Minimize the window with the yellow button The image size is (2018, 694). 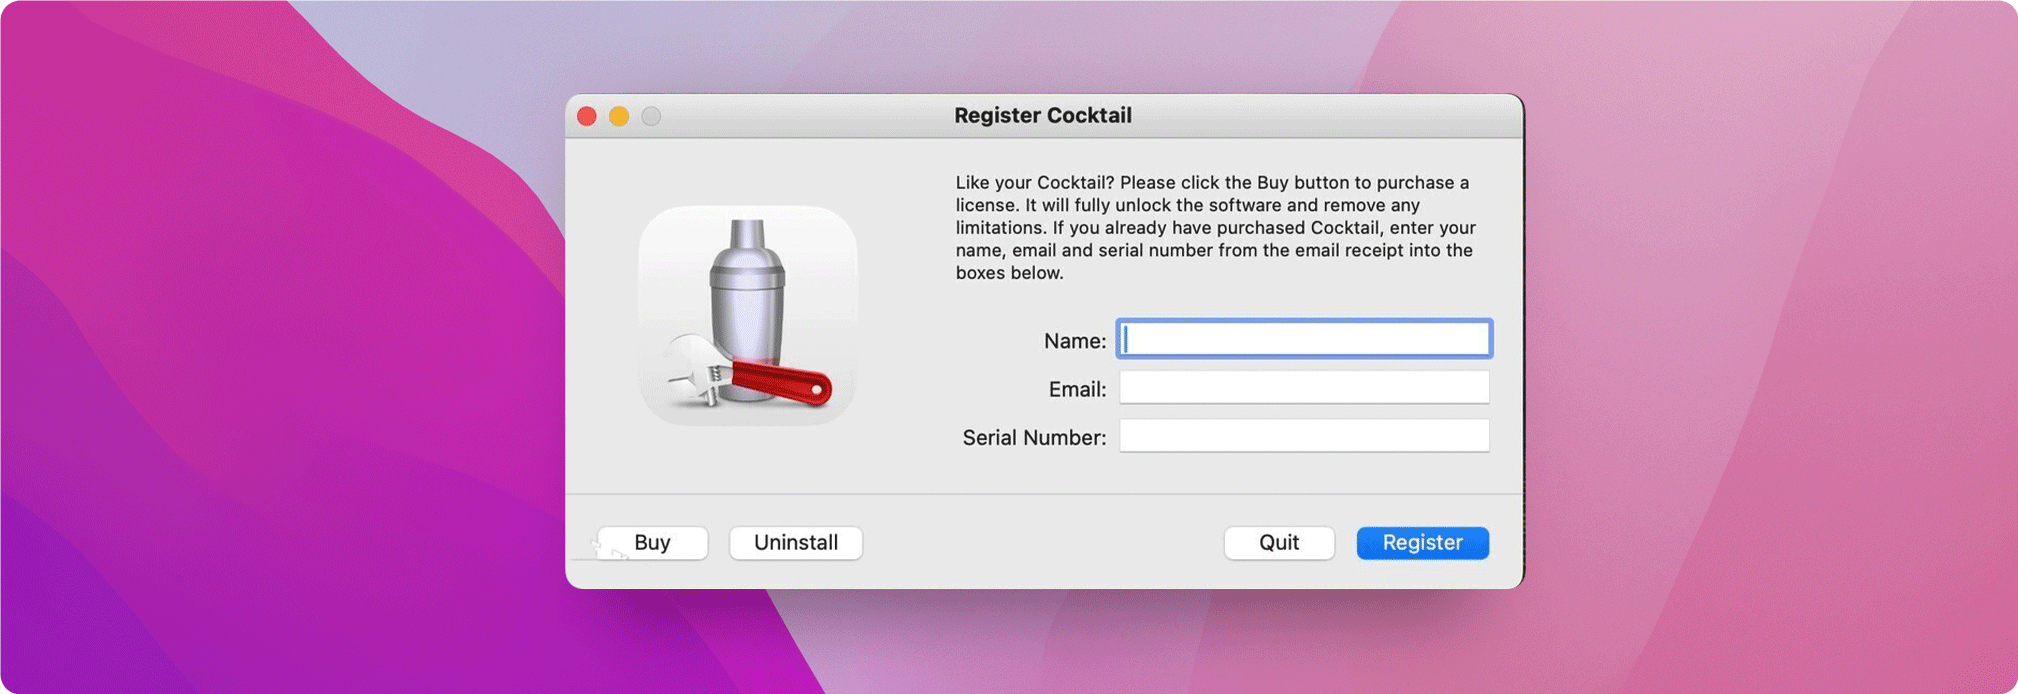[x=619, y=117]
